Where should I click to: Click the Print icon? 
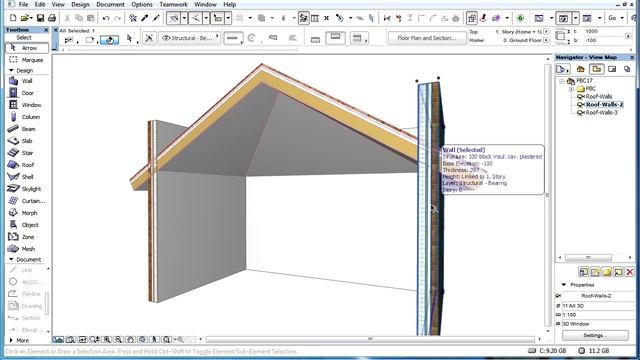coord(52,18)
